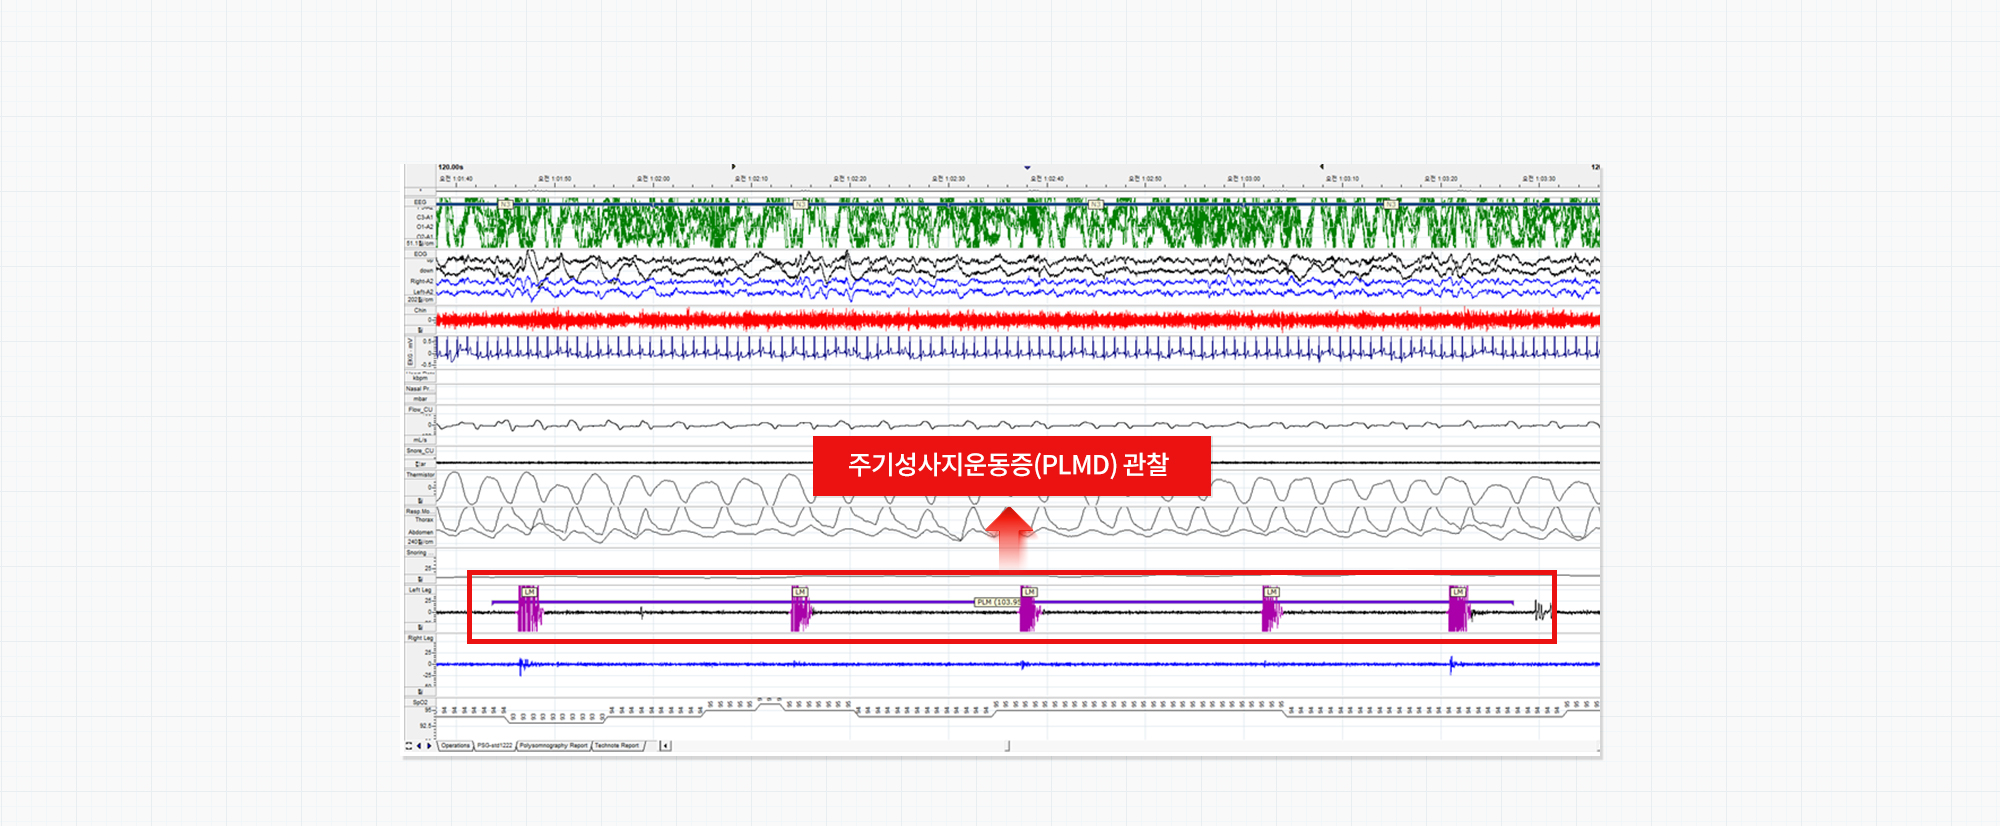Select the PLM event label on Left Leg
The image size is (2000, 826).
coord(996,602)
